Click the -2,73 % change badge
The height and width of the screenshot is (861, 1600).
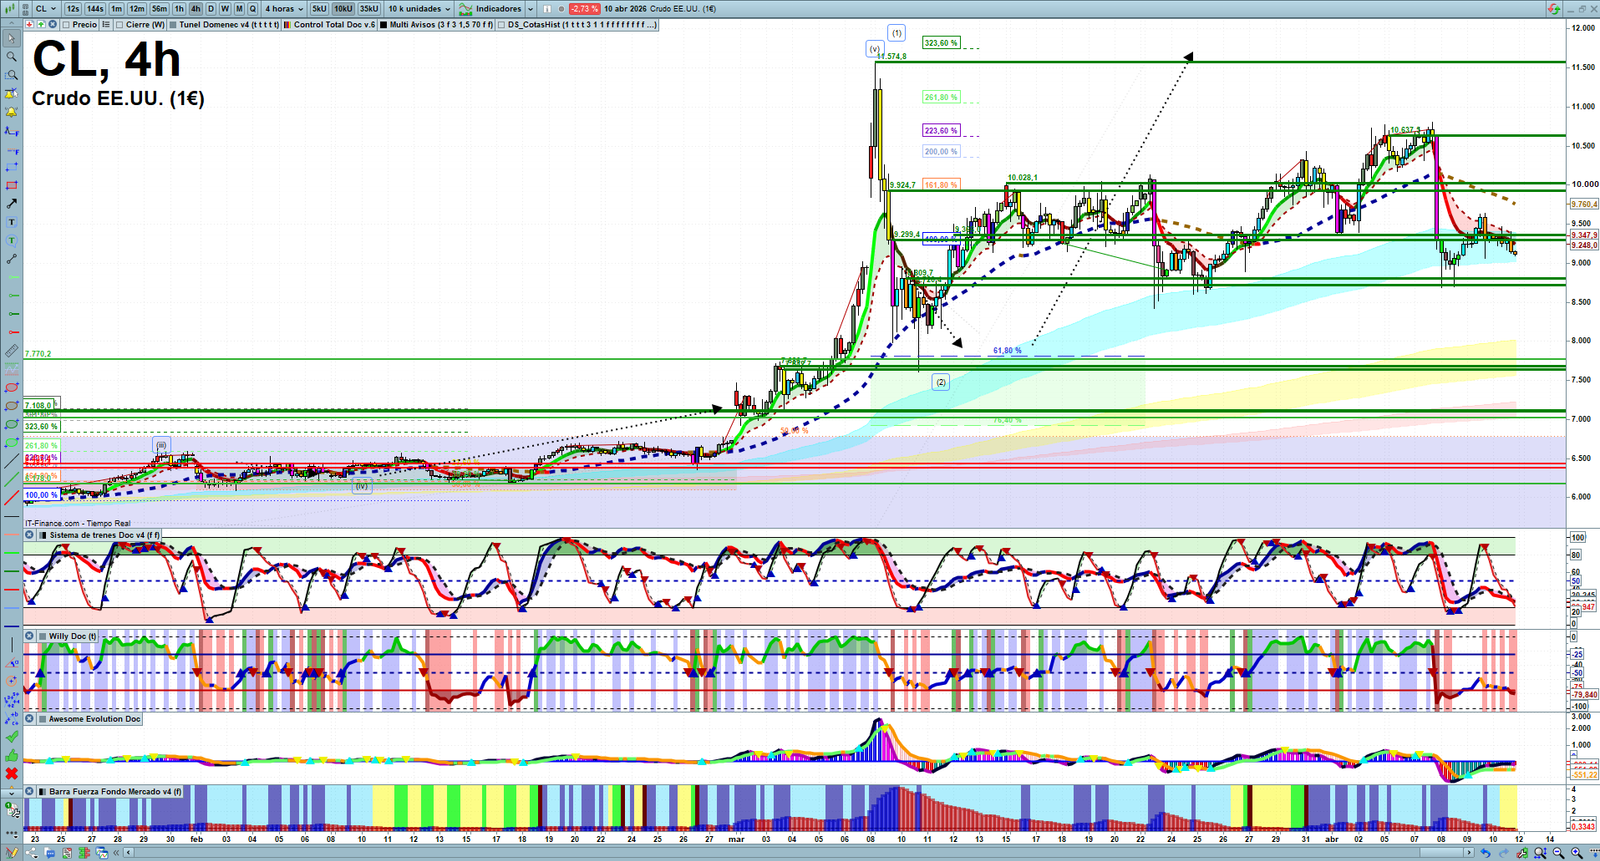(x=584, y=8)
